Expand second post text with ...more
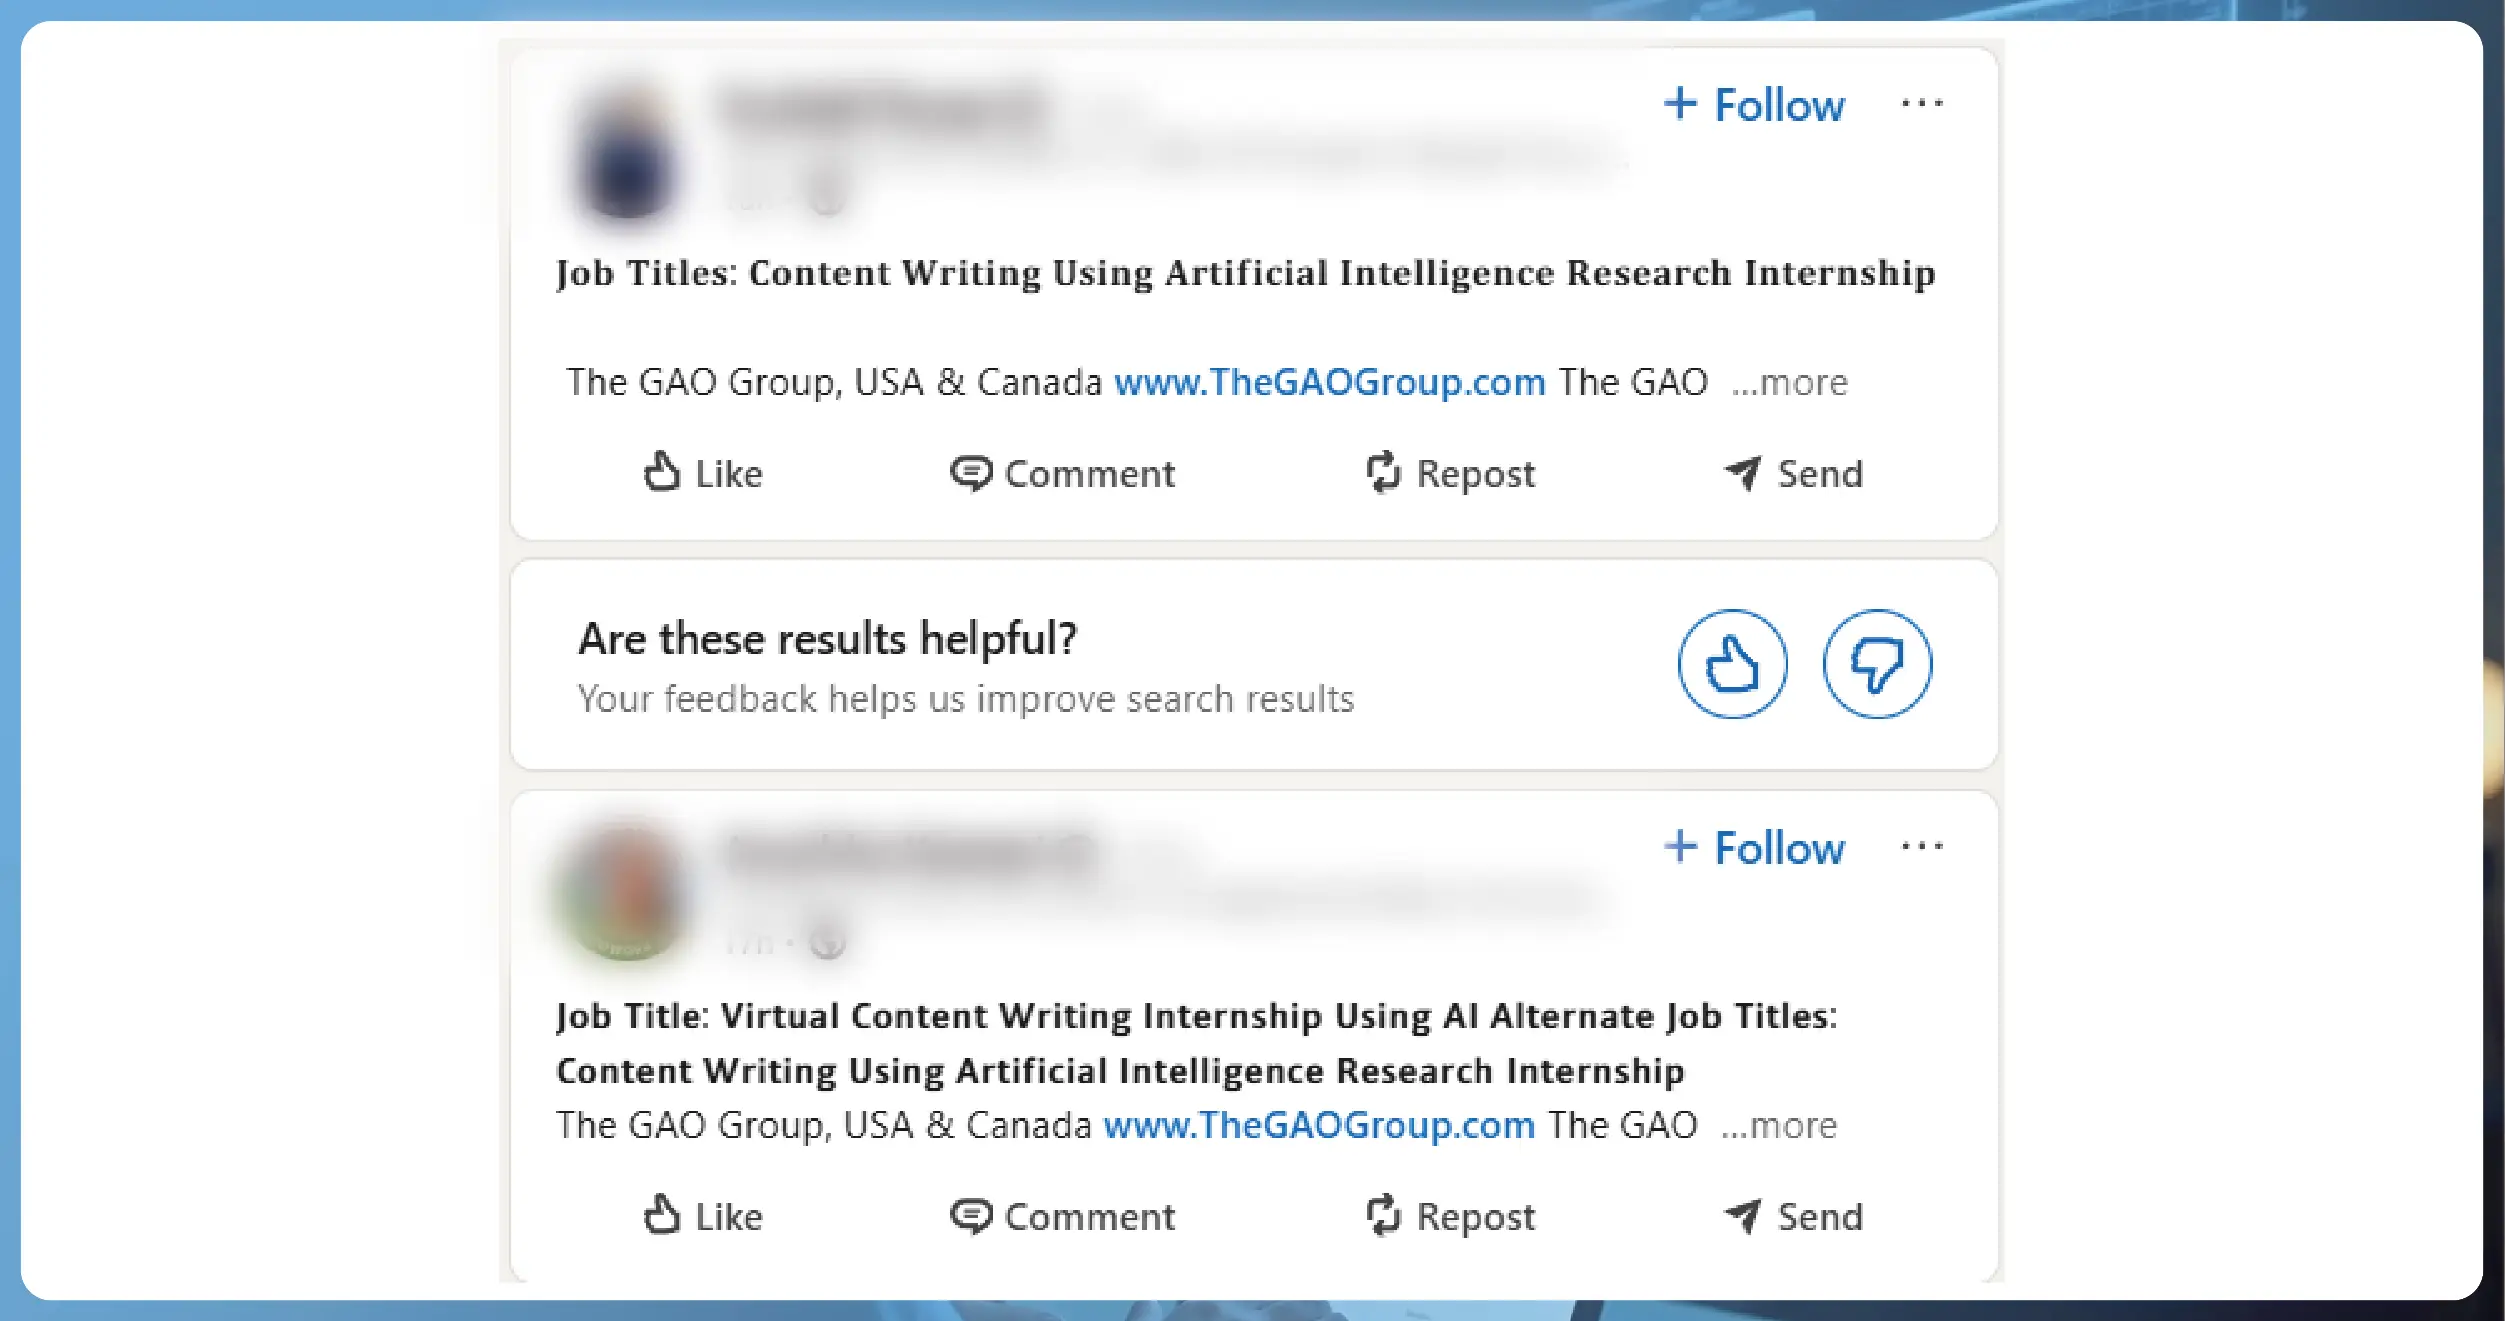Screen dimensions: 2505x1321 point(1779,1125)
